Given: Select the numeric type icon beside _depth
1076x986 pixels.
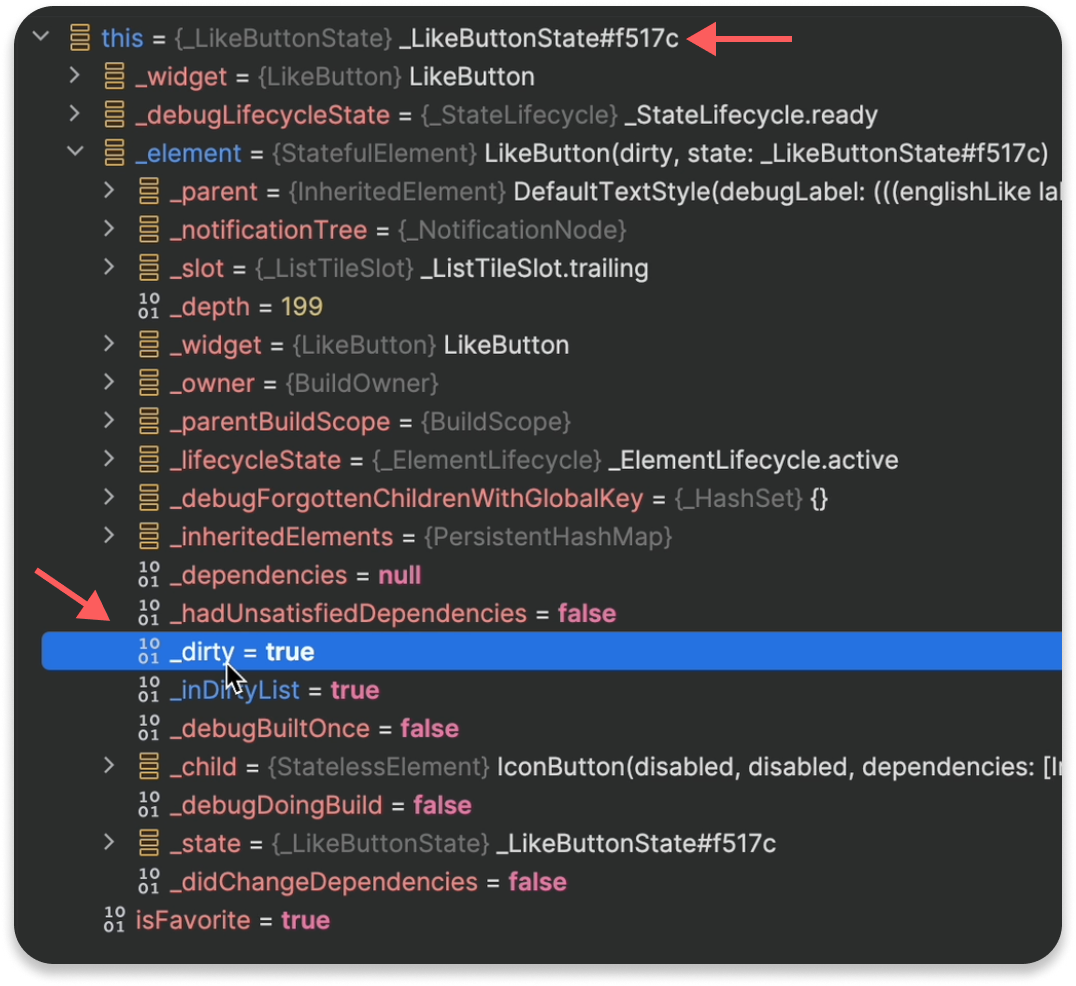Looking at the screenshot, I should point(148,306).
